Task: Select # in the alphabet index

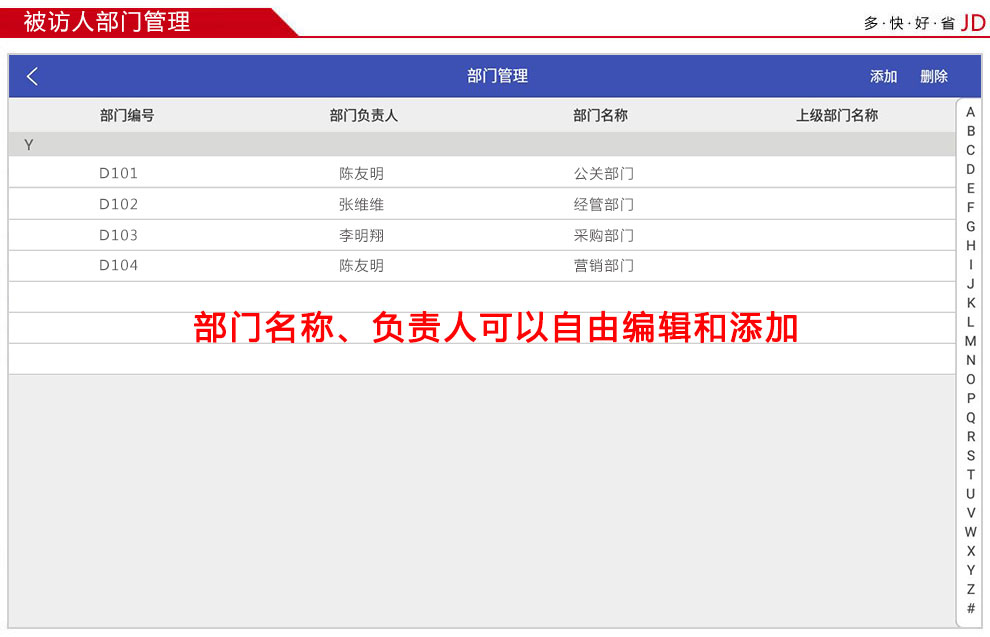Action: pyautogui.click(x=970, y=608)
